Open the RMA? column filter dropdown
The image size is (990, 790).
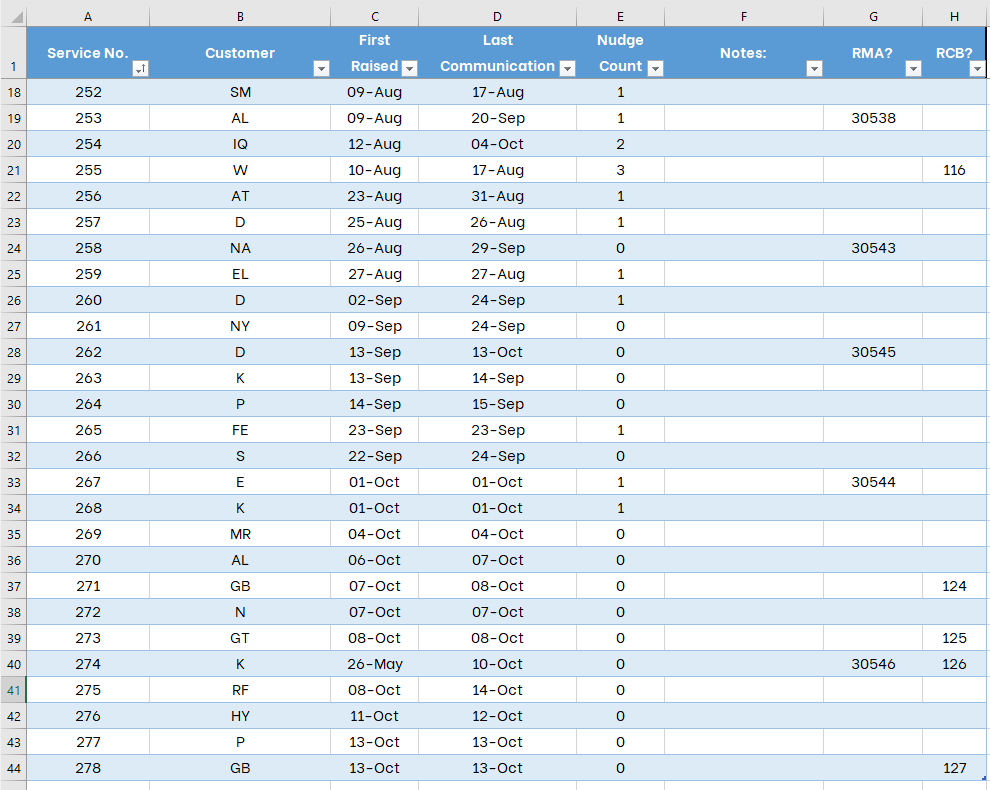click(914, 69)
